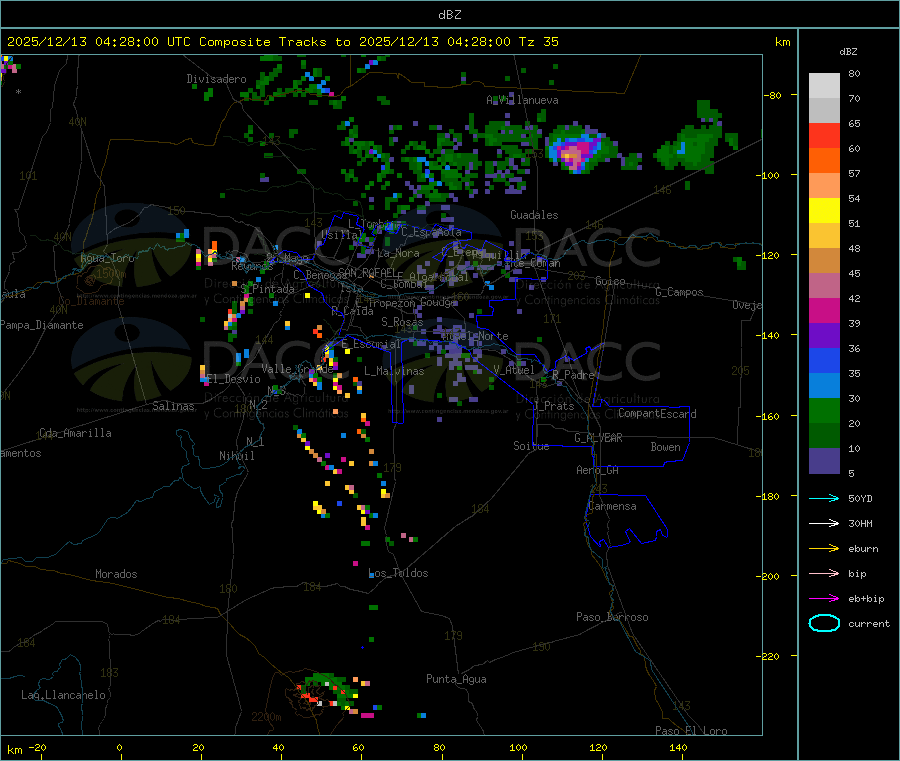The image size is (900, 761).
Task: Click the 'Los_Toldos' map label
Action: tap(398, 573)
